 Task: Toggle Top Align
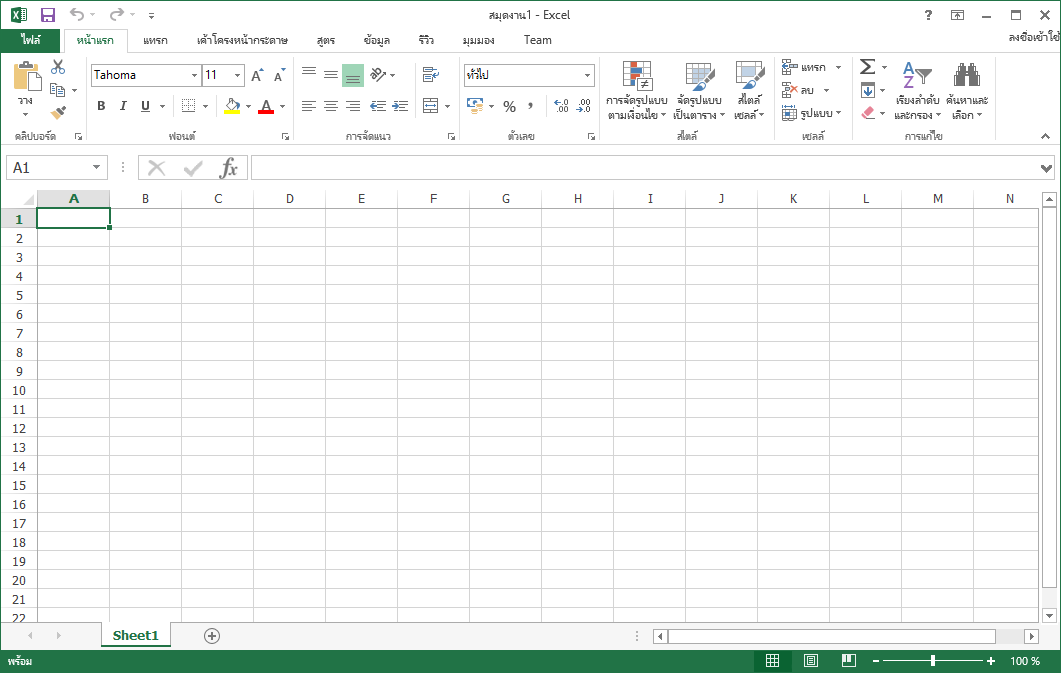(x=309, y=74)
